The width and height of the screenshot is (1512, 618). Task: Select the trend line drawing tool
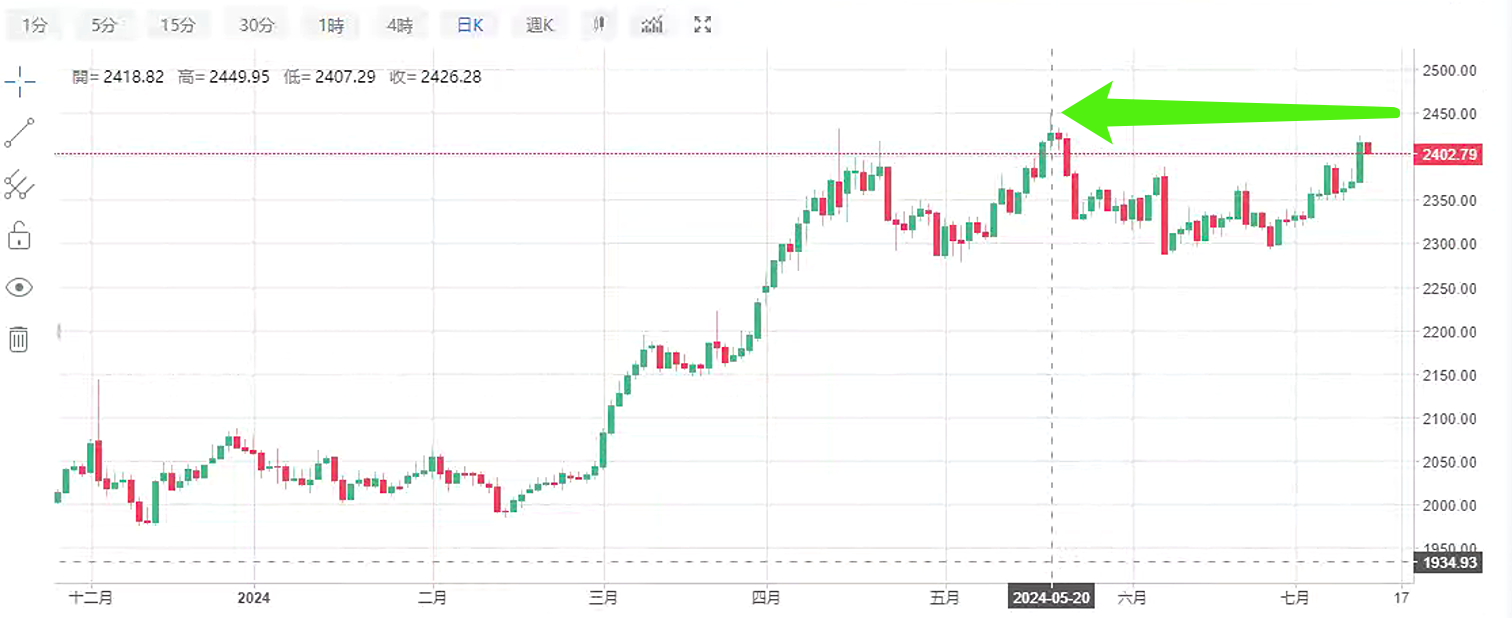click(x=19, y=133)
